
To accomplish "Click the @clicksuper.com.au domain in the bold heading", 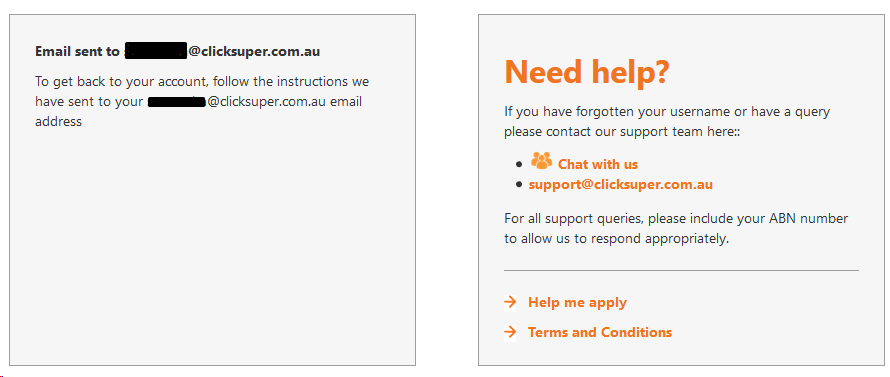I will point(254,52).
